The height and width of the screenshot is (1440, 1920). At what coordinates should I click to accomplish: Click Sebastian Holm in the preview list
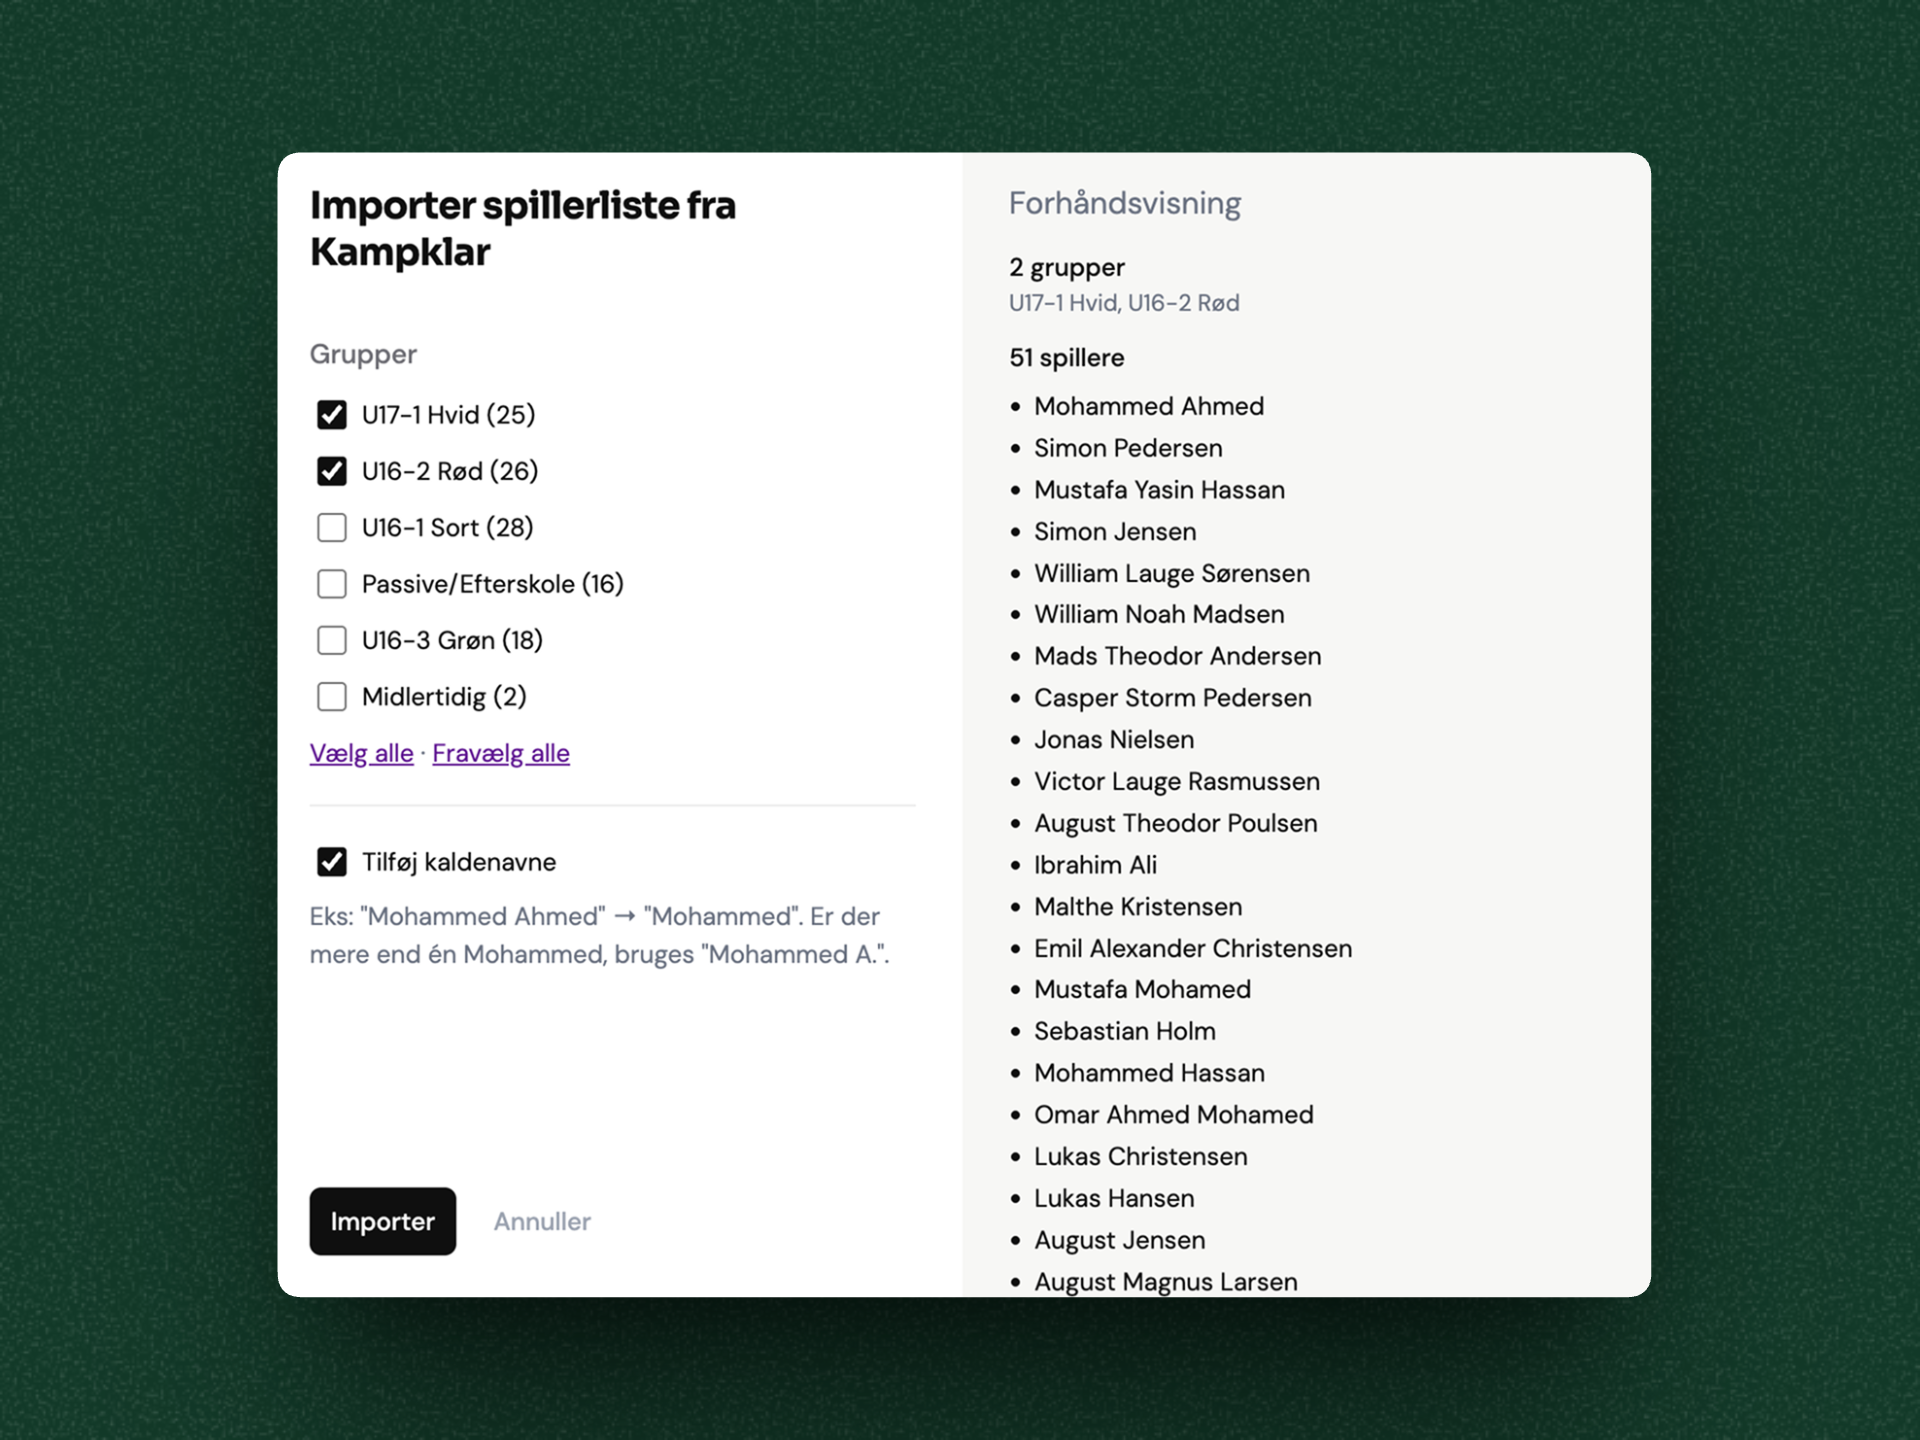point(1124,1031)
